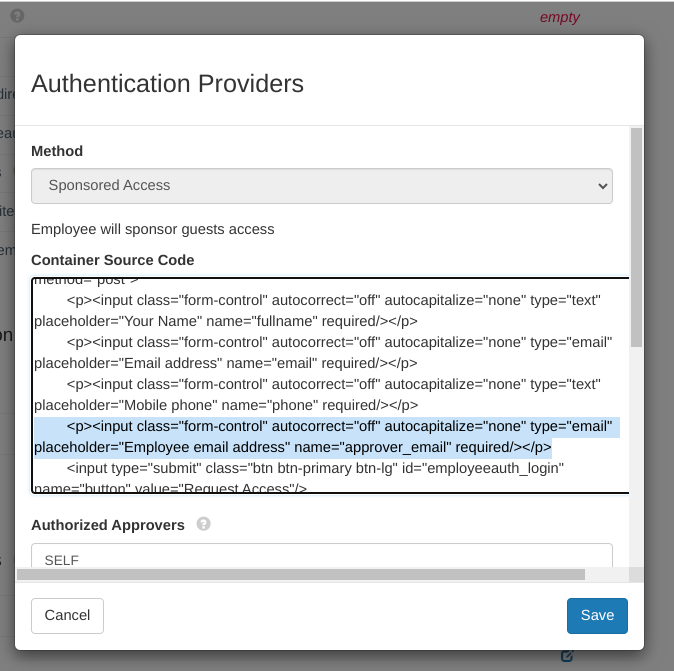Click the Container Source Code label
Viewport: 674px width, 671px height.
pos(112,260)
